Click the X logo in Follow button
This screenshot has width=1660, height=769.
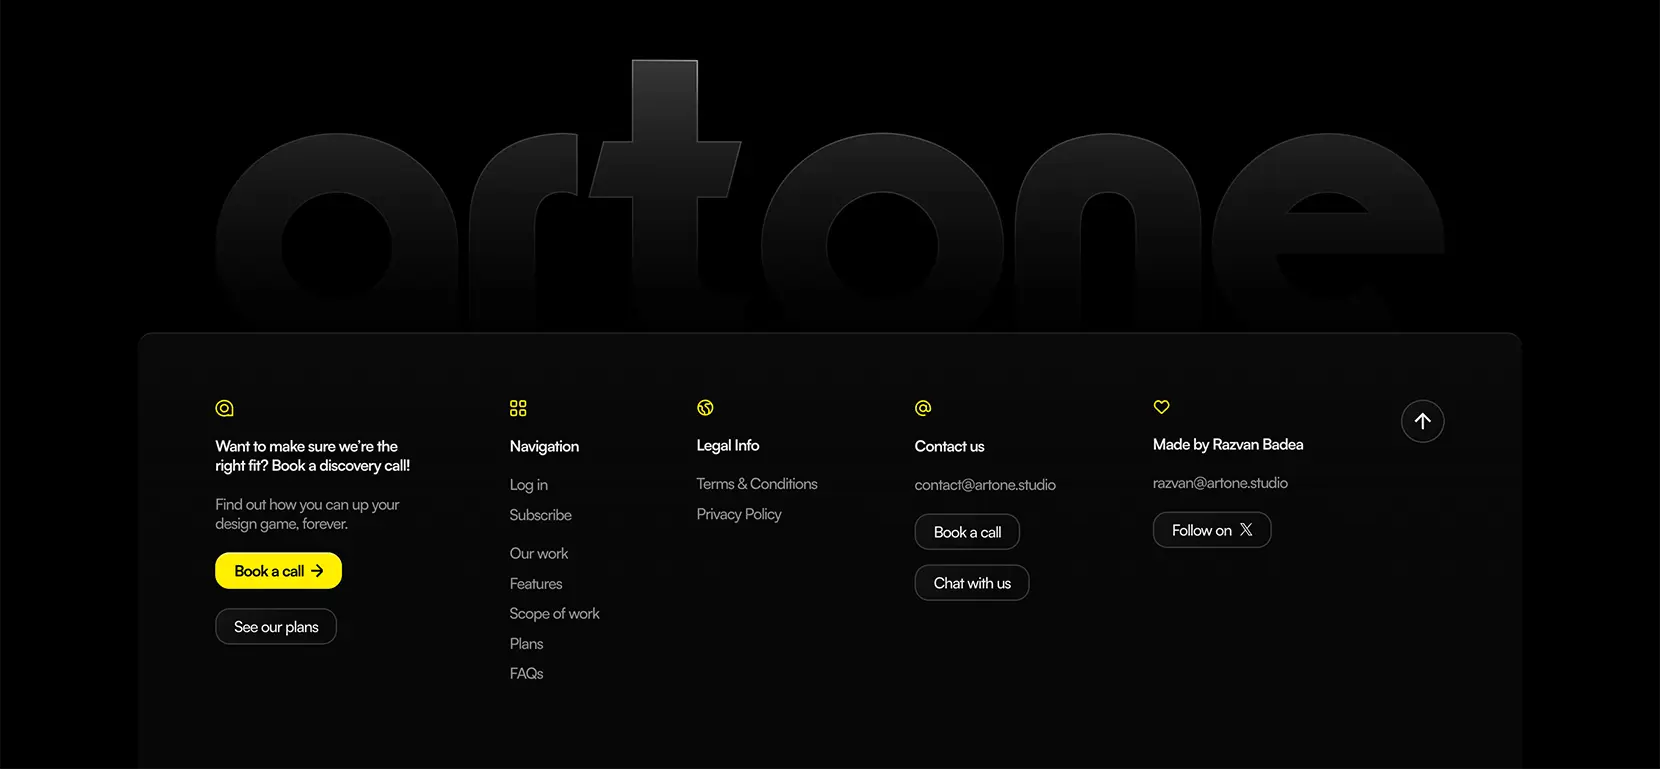click(1246, 530)
